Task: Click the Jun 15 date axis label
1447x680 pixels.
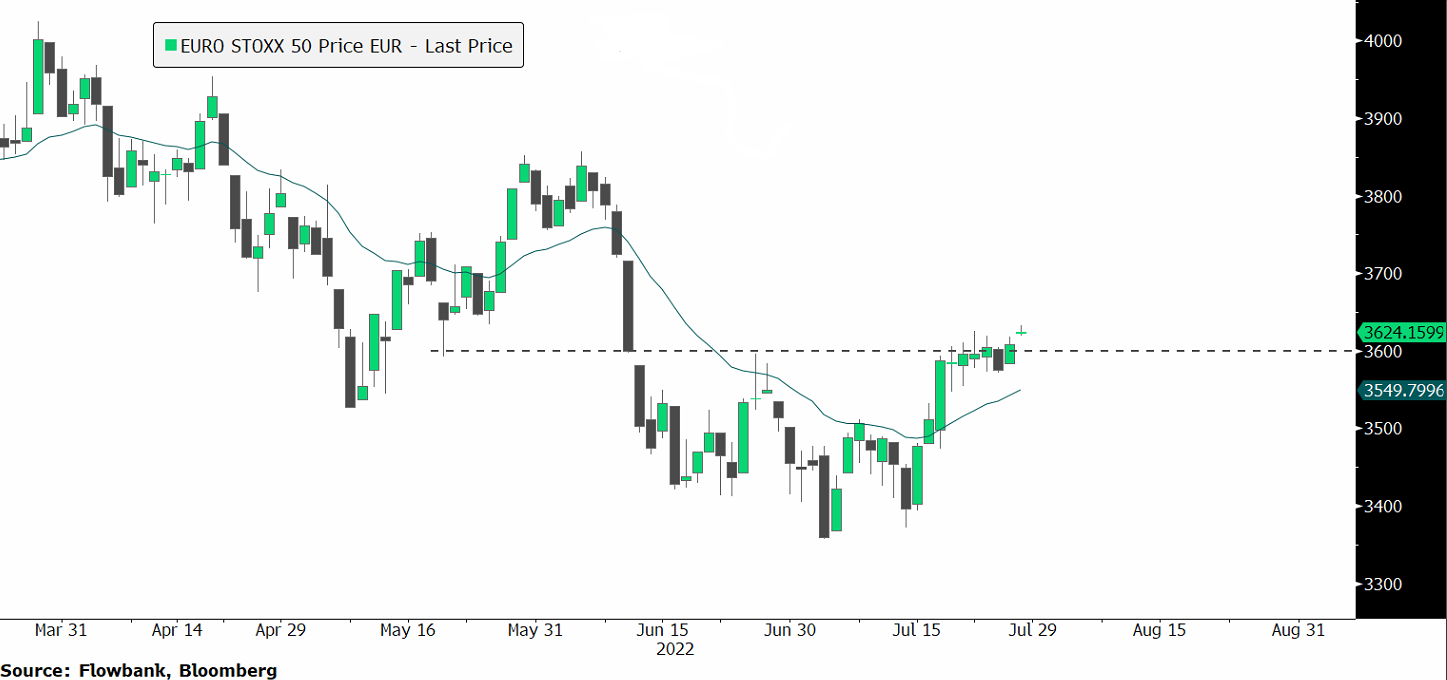Action: pos(662,630)
